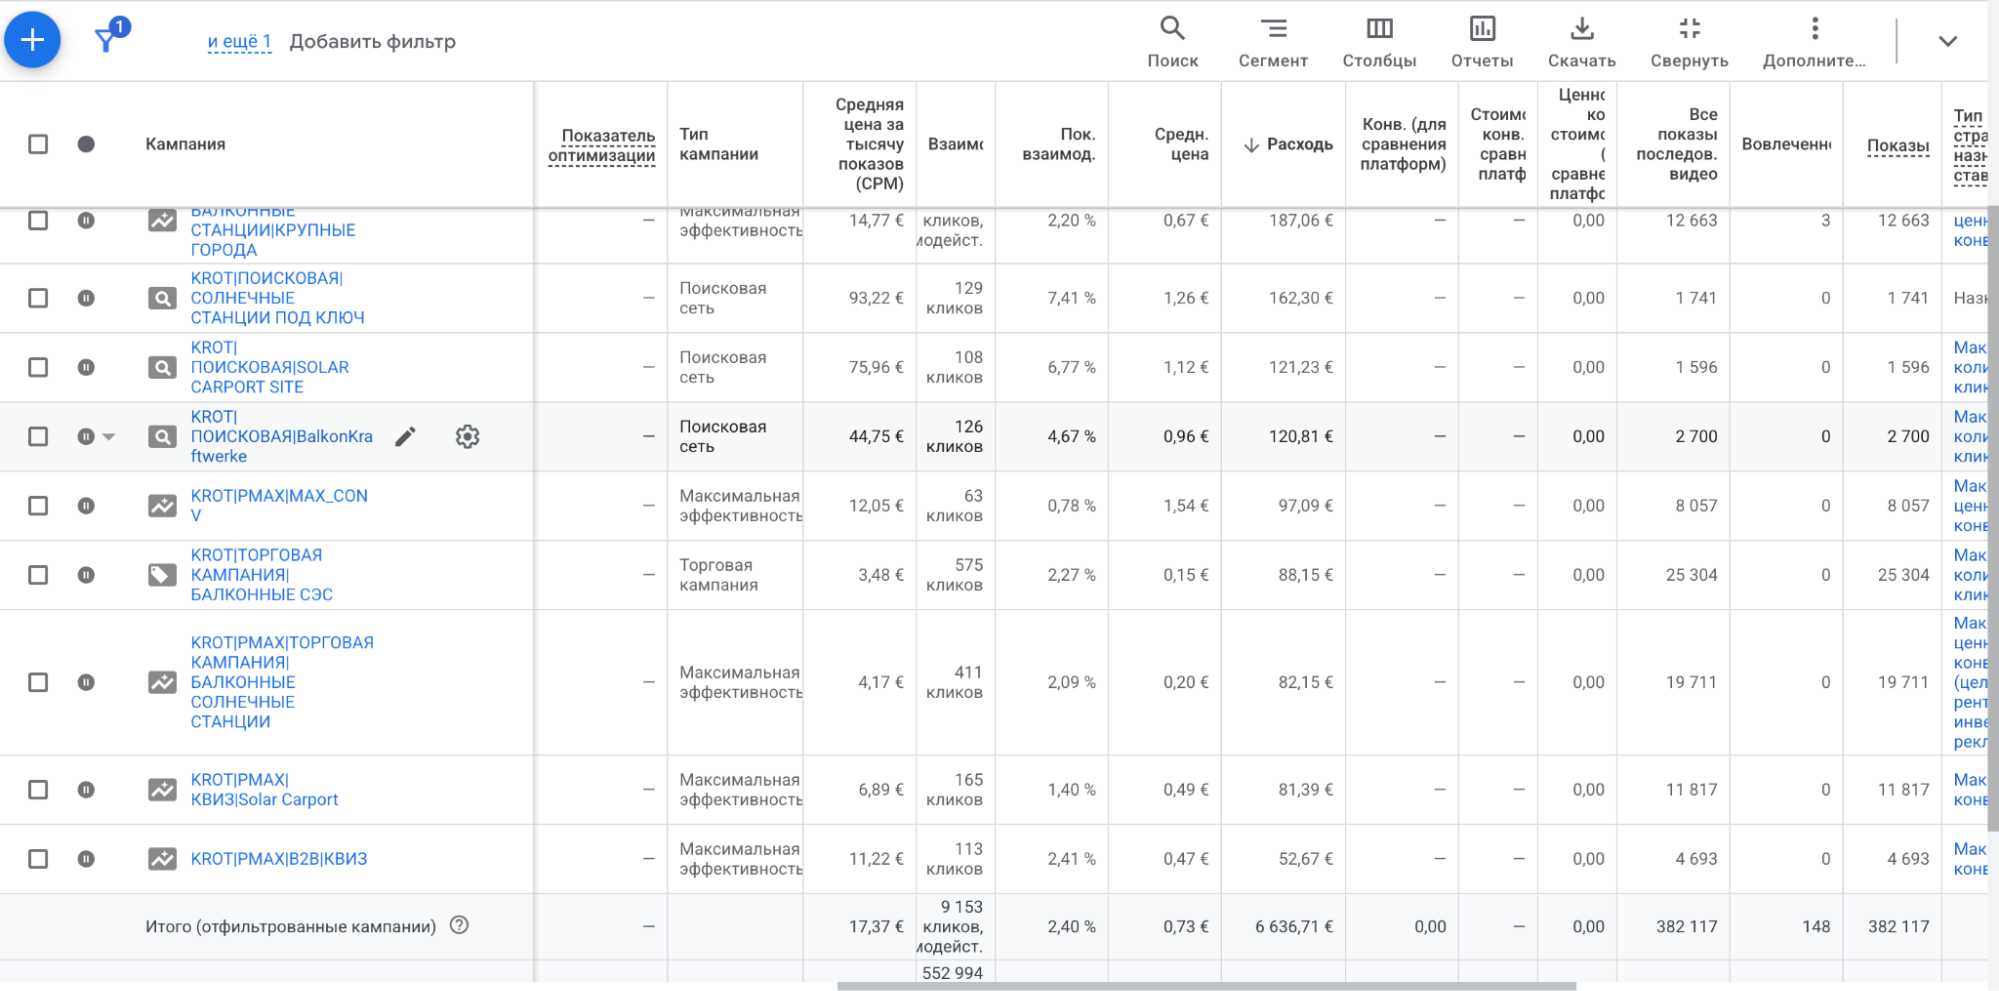Click the Скачать download icon

click(1581, 41)
